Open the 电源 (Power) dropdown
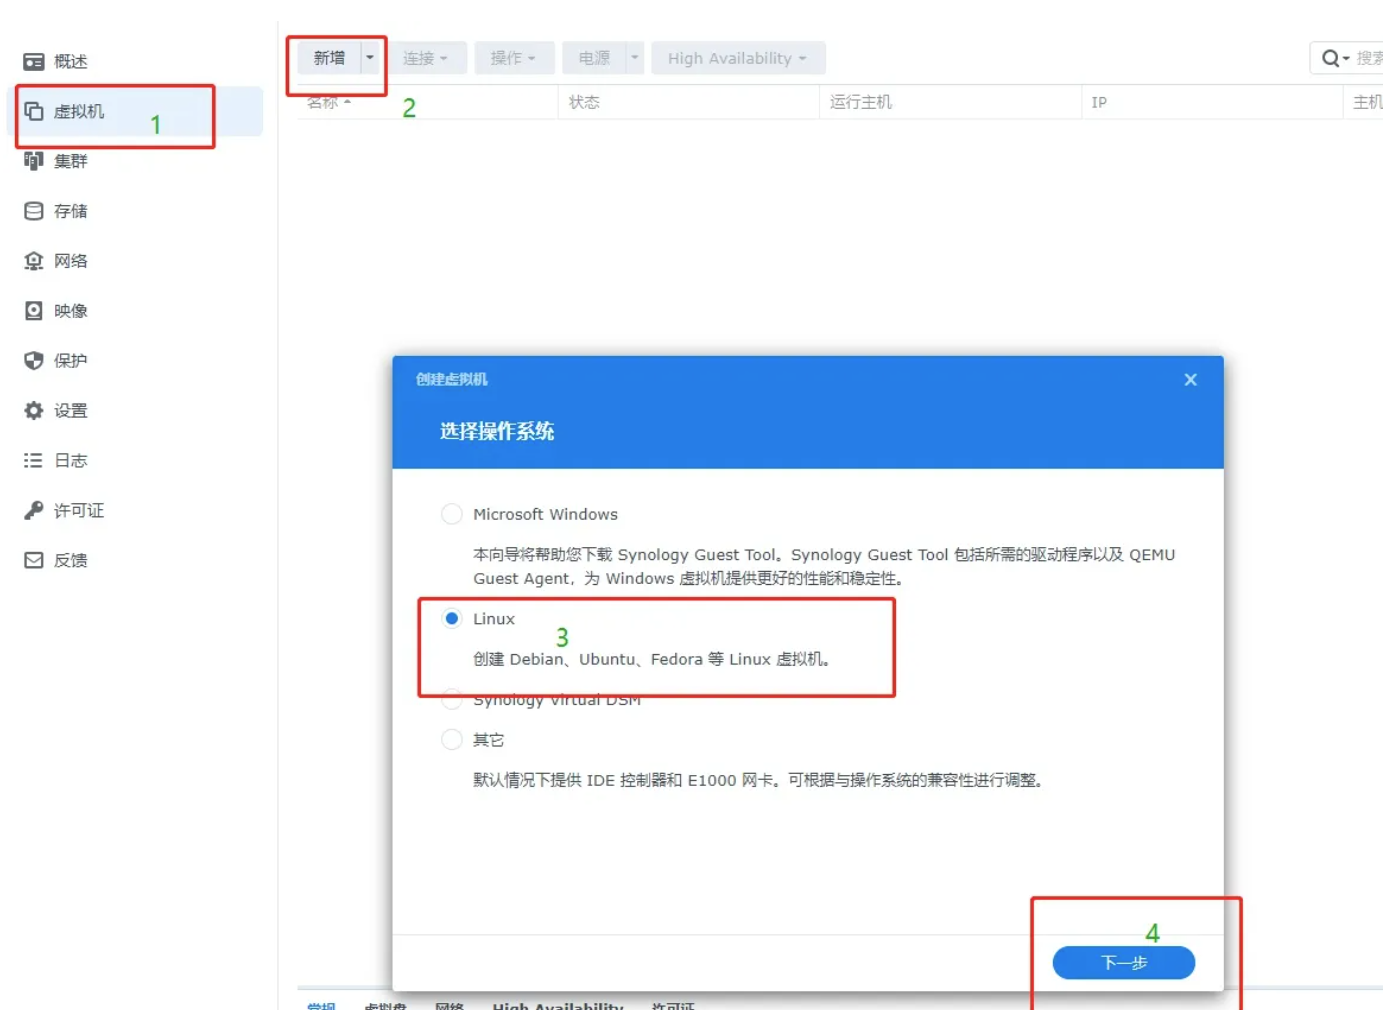 [x=597, y=58]
